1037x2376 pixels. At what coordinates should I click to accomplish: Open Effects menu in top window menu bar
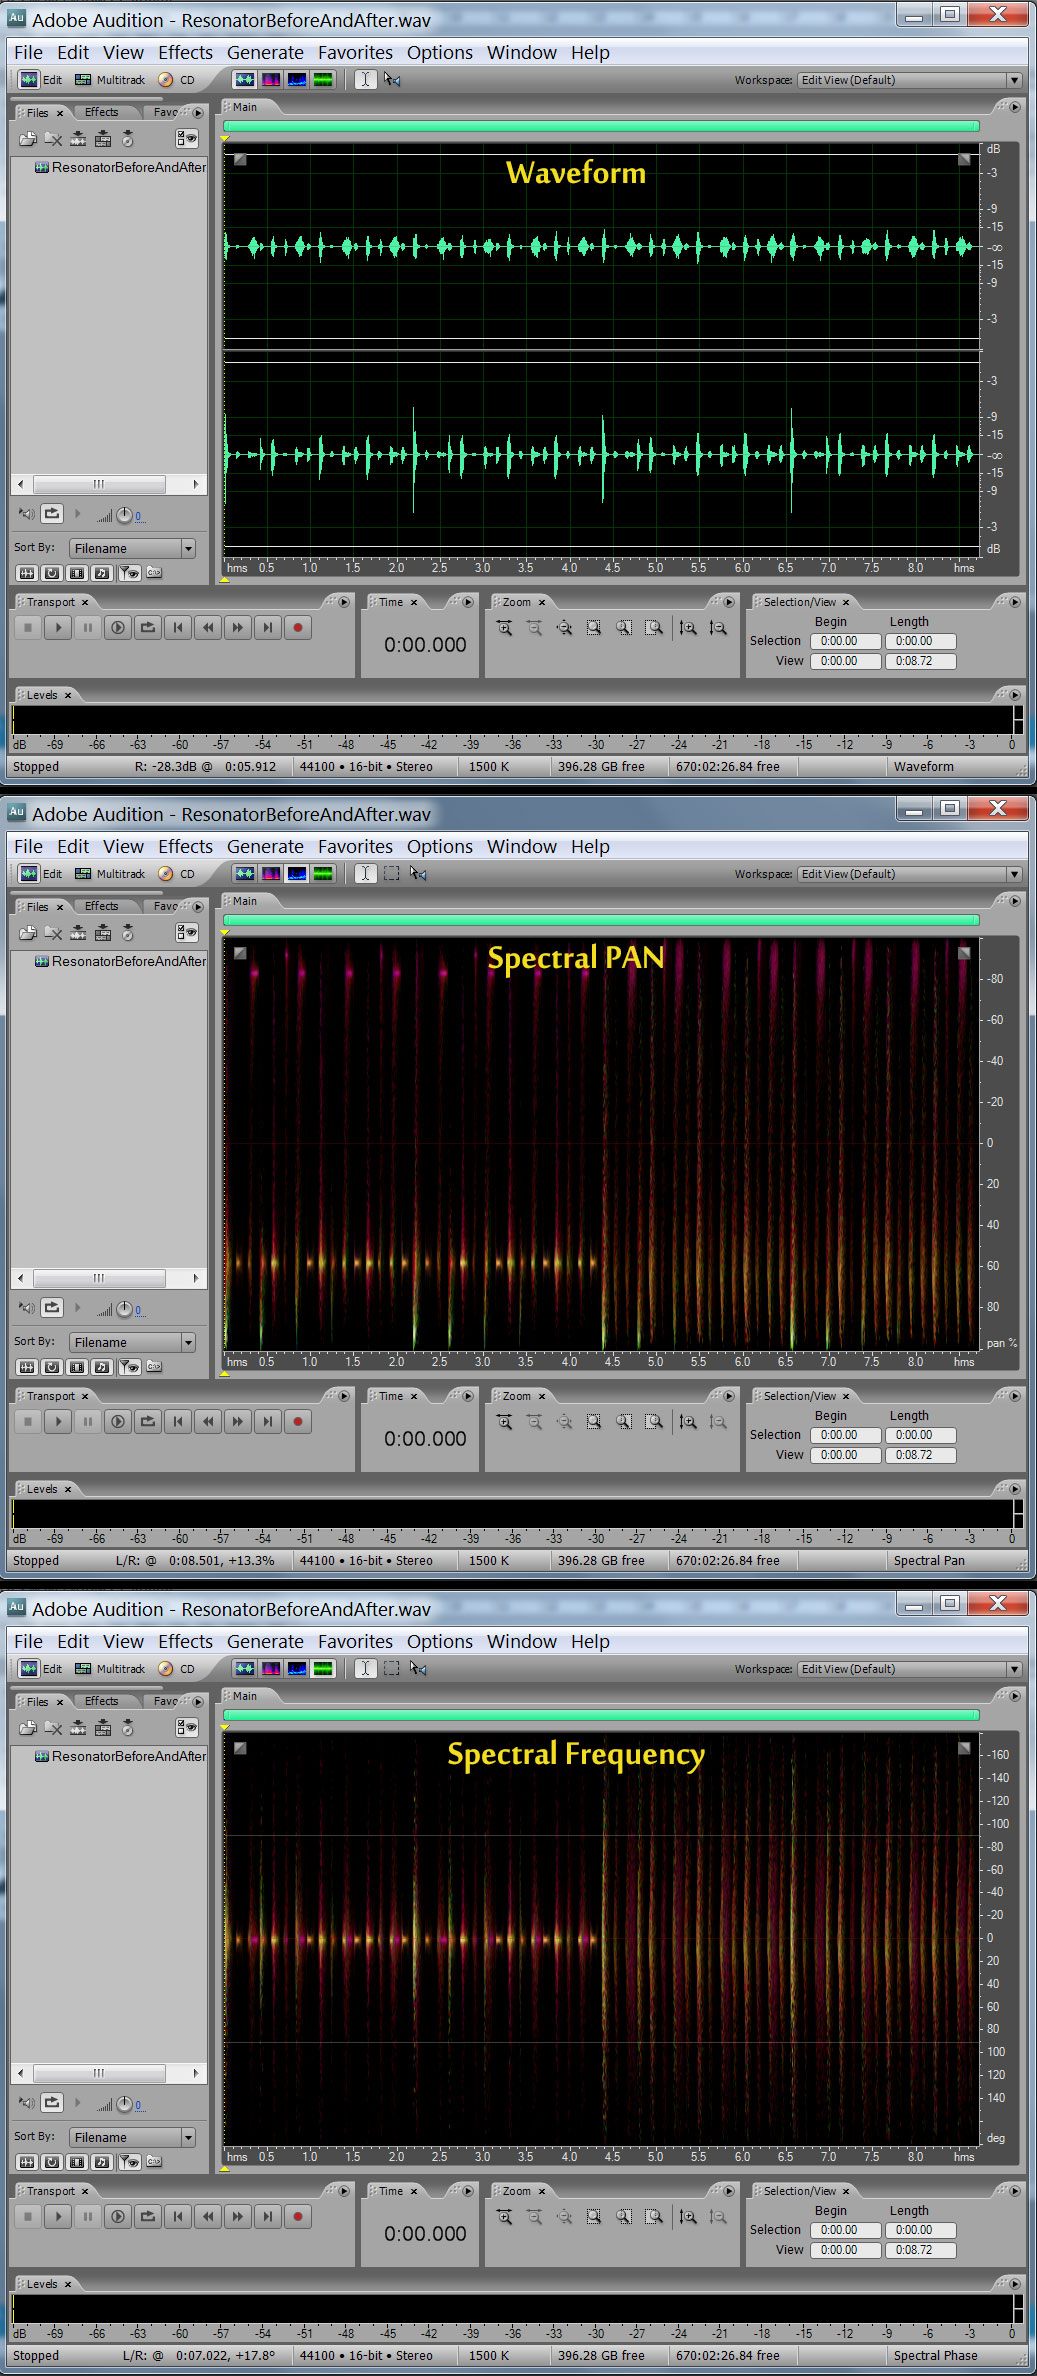tap(185, 53)
